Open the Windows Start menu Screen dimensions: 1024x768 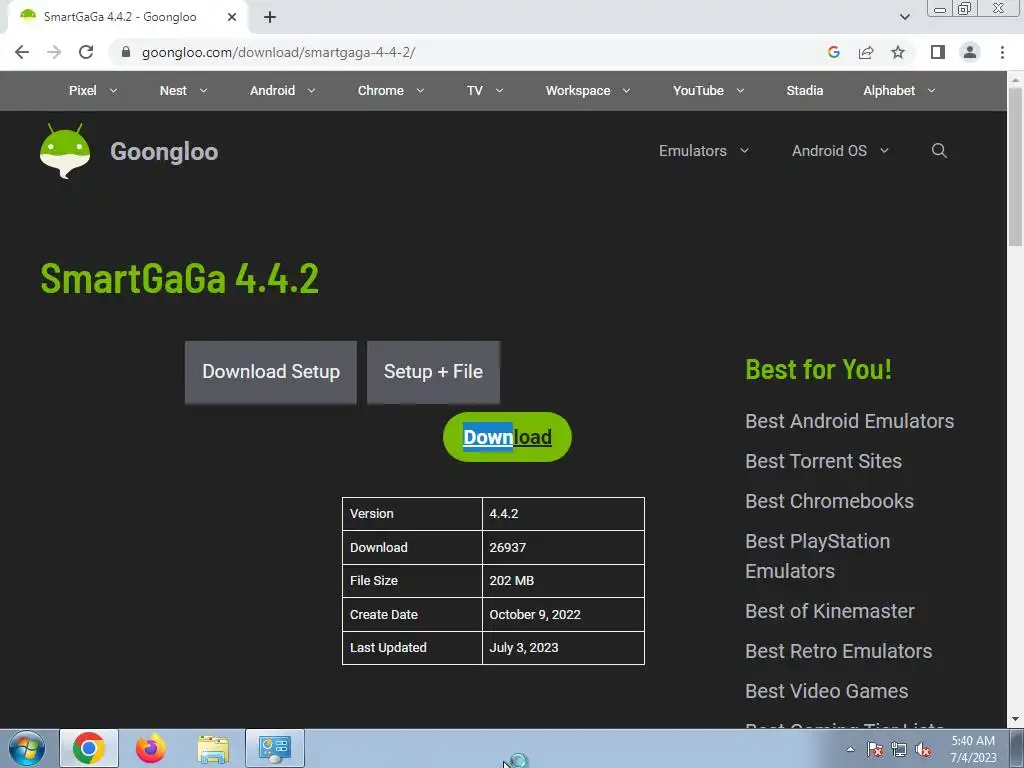point(27,748)
